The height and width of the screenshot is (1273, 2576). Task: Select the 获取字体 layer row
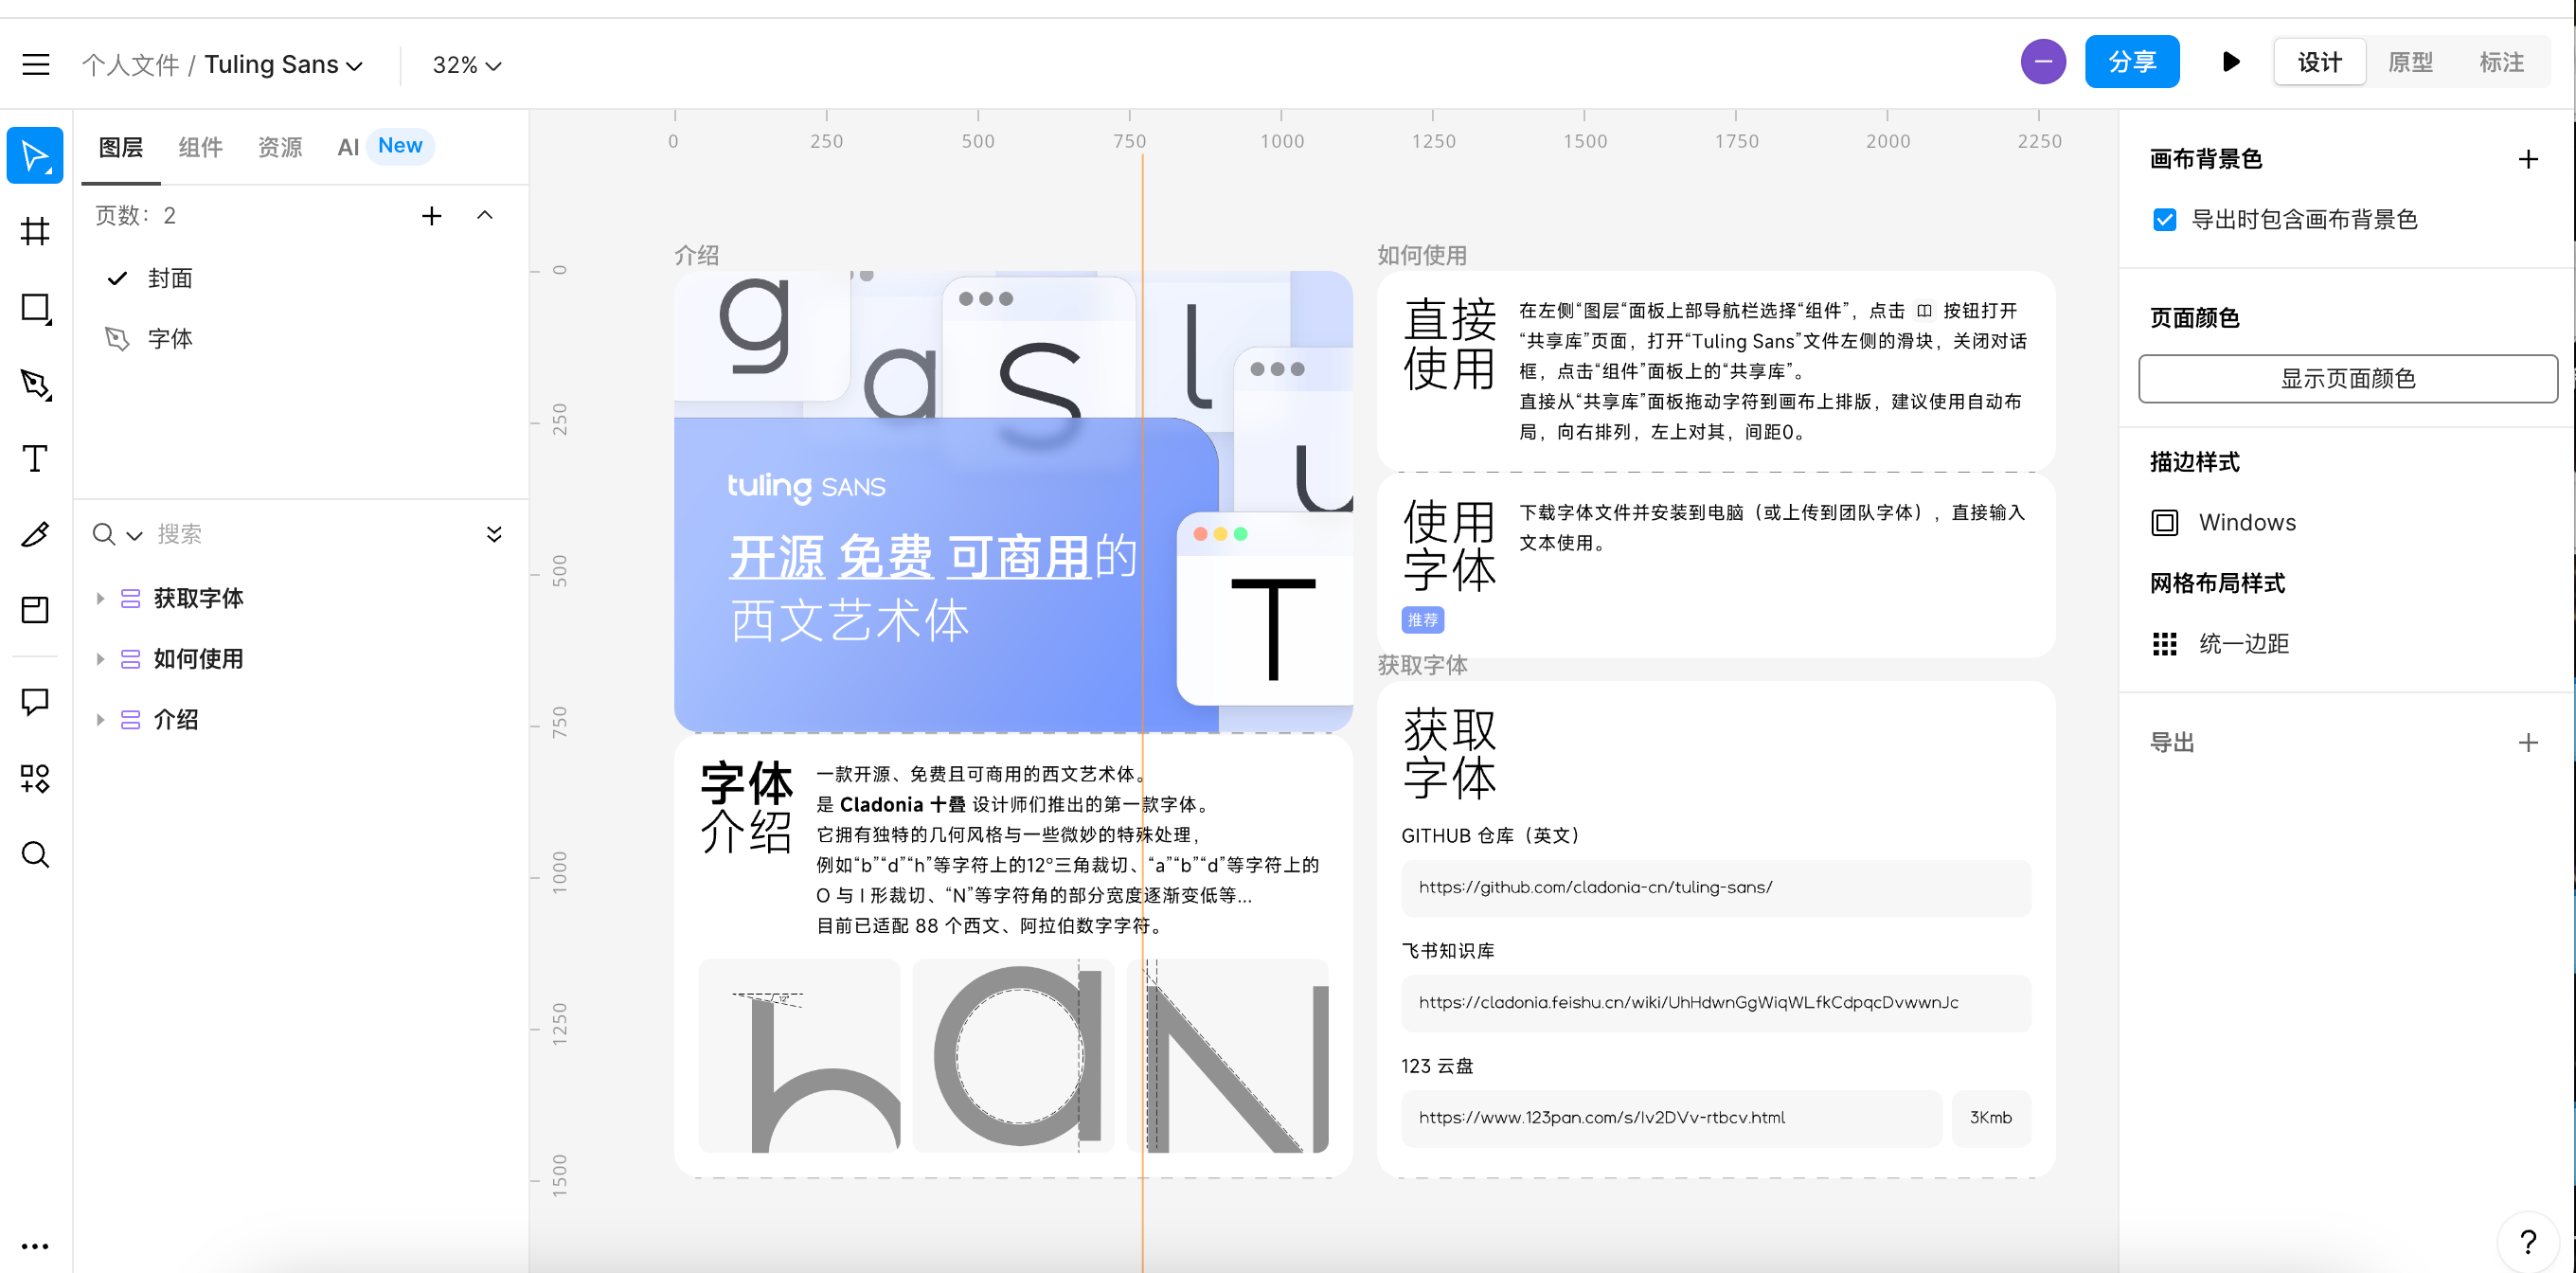pos(300,599)
